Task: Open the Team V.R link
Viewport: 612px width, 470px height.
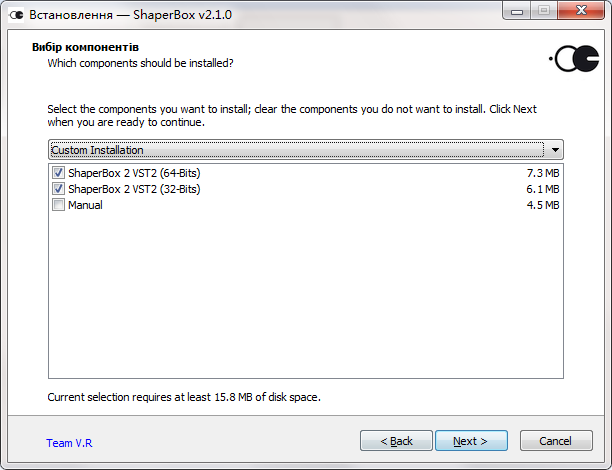Action: click(x=69, y=443)
